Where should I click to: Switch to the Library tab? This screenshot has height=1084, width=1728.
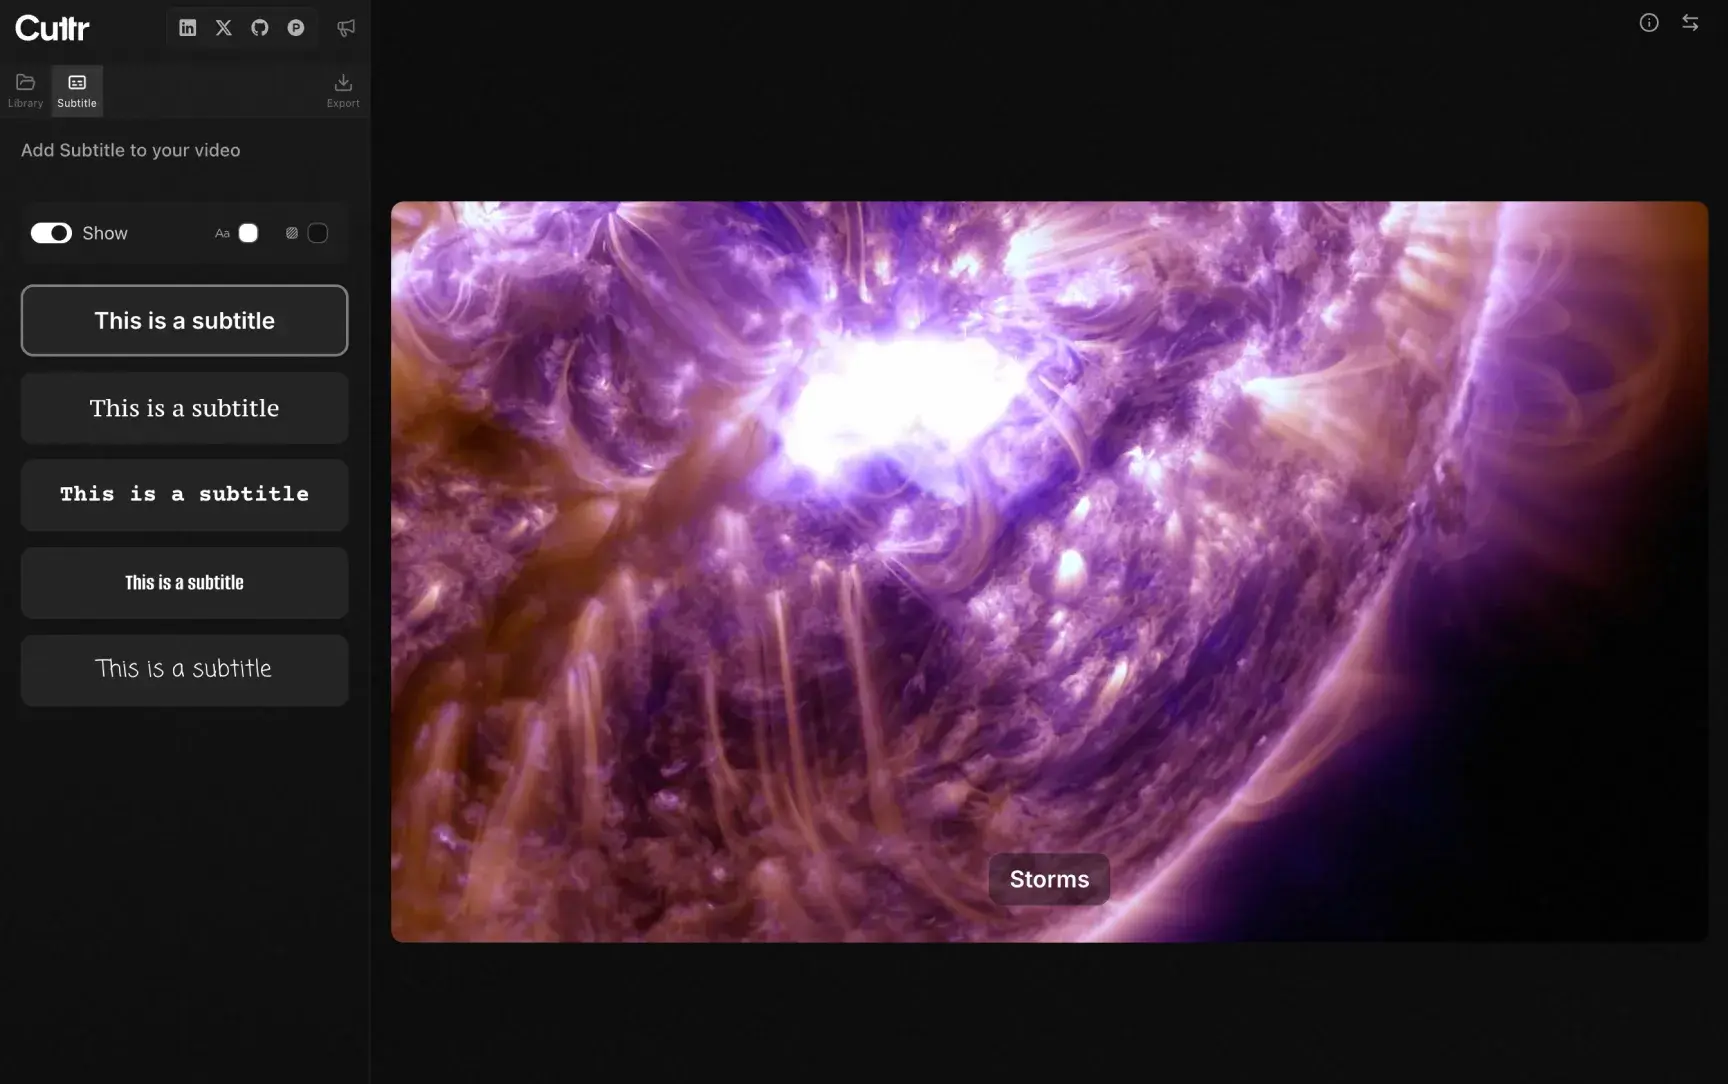pos(25,90)
